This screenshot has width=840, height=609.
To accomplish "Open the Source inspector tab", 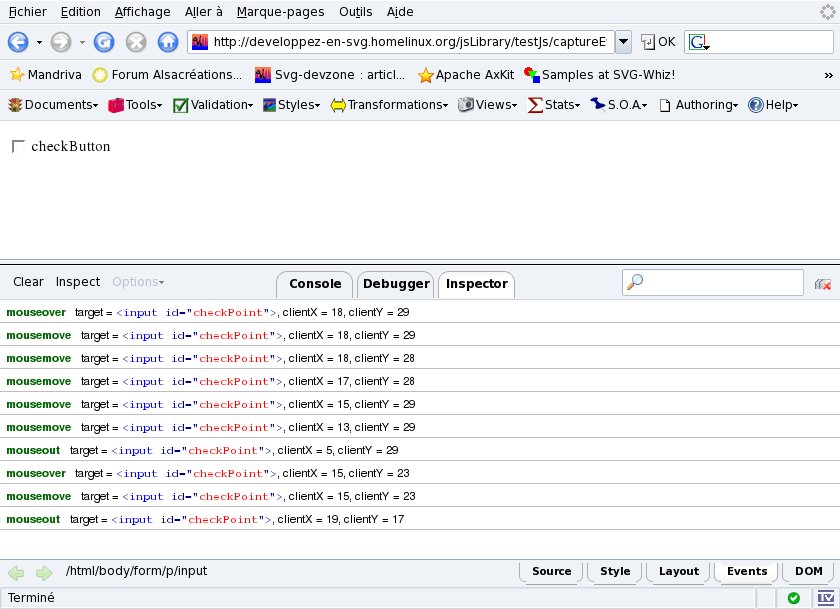I will (x=551, y=572).
